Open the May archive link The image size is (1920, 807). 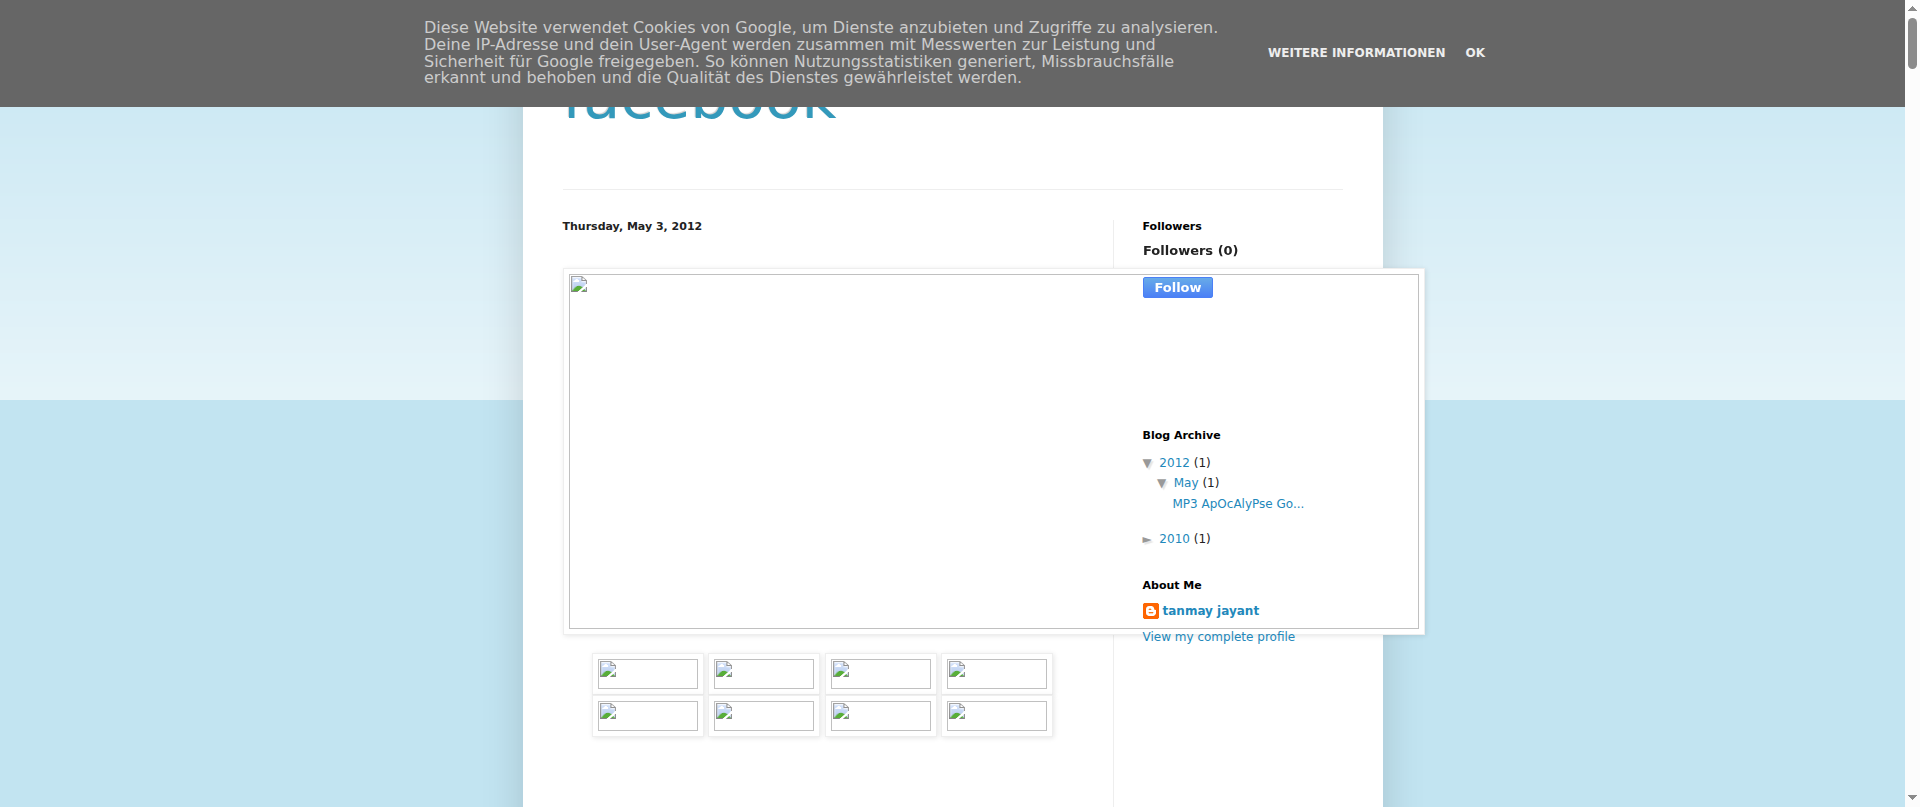(x=1185, y=483)
